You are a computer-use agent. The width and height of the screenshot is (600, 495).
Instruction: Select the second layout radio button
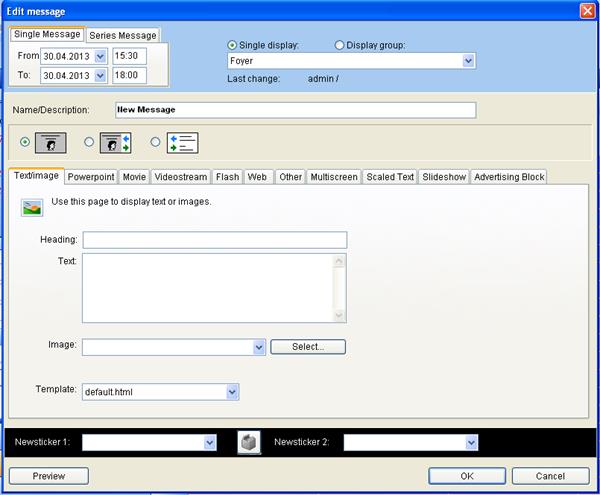89,142
